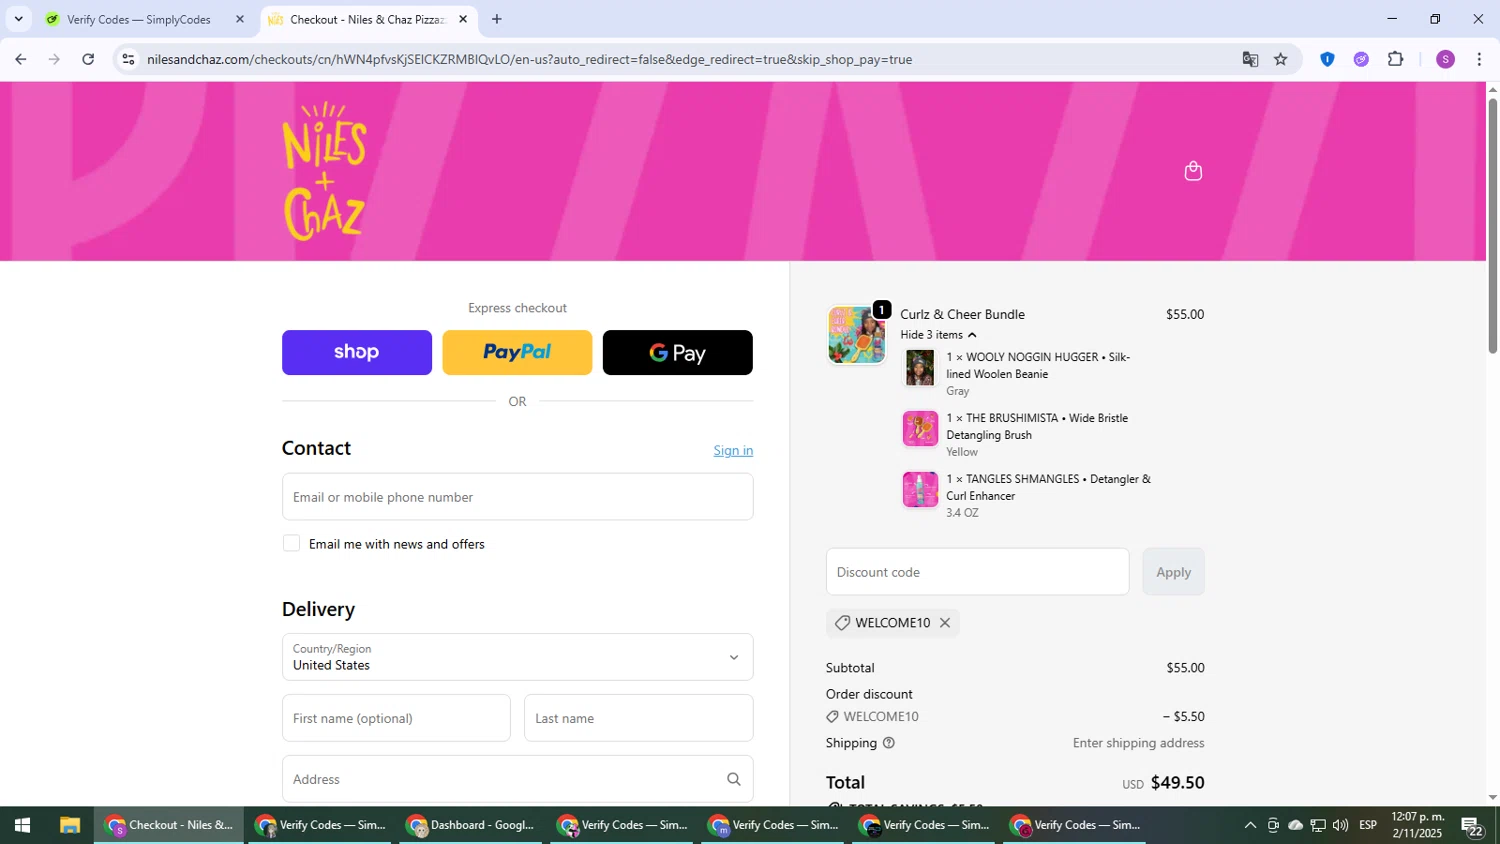
Task: Click the Discount code field
Action: tap(977, 572)
